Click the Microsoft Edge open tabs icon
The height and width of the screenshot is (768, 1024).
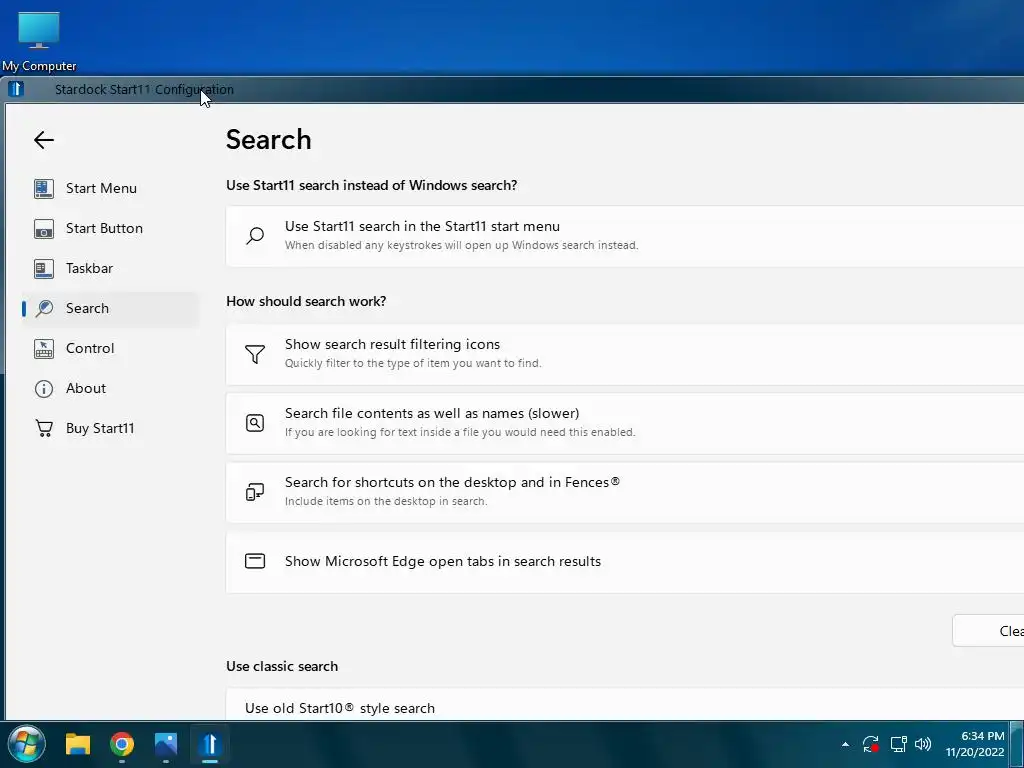coord(255,561)
